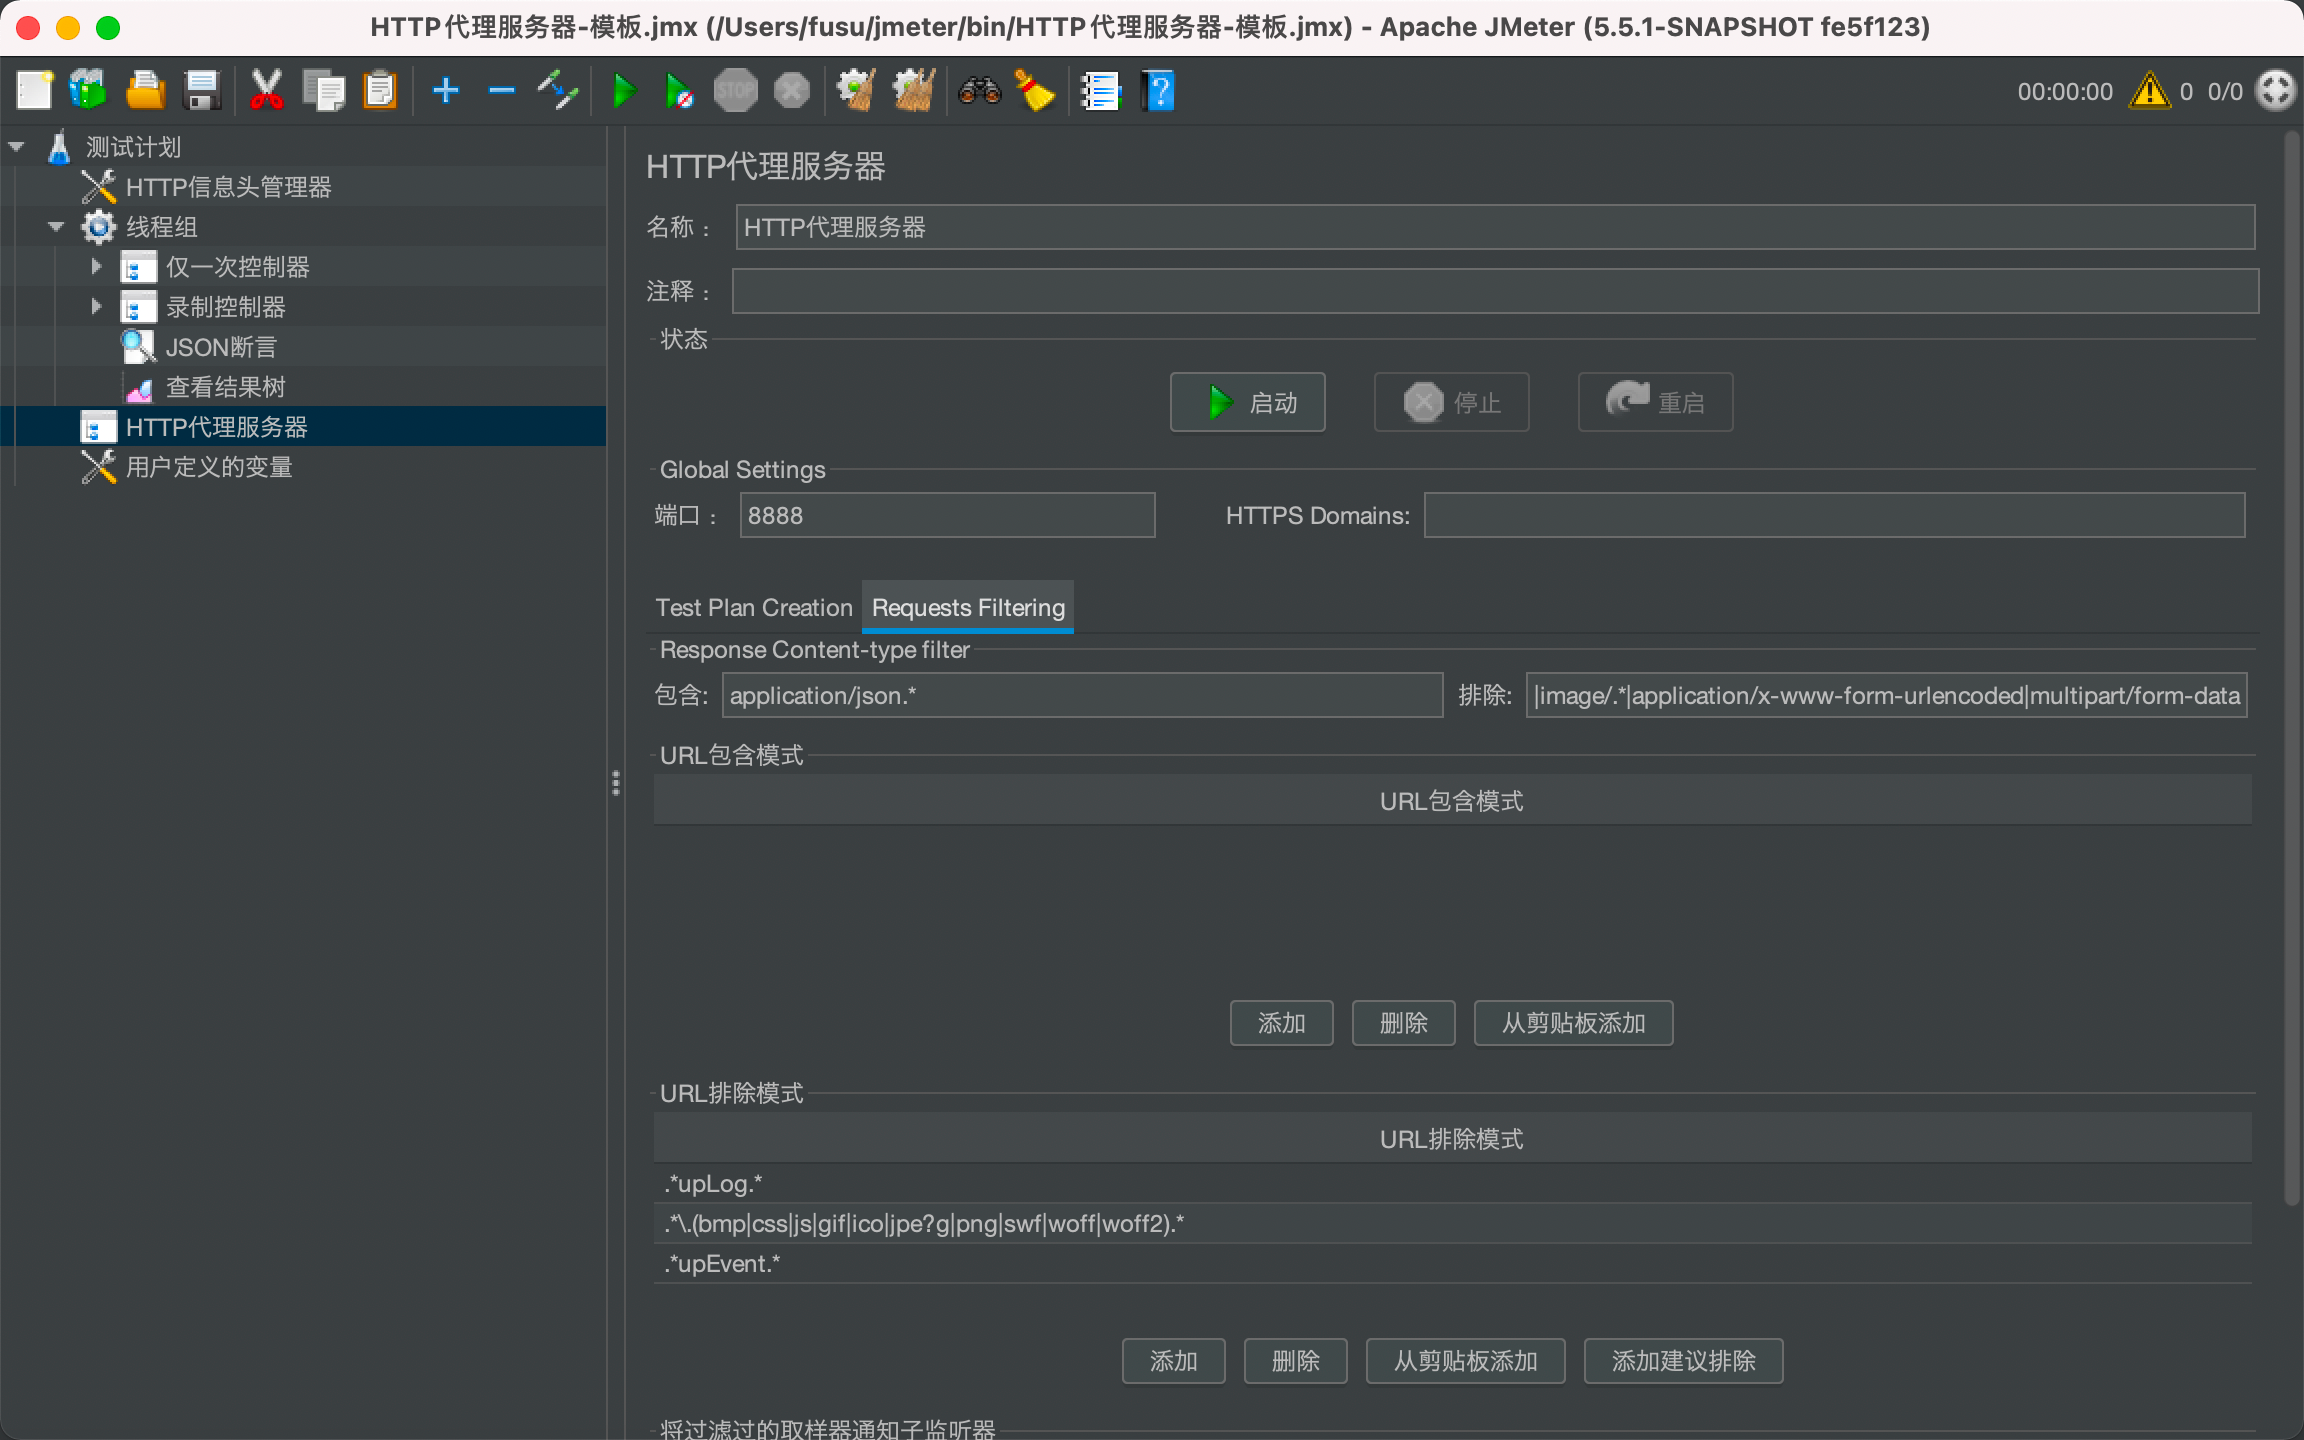Click the 端口 port input field
This screenshot has height=1440, width=2304.
[946, 515]
